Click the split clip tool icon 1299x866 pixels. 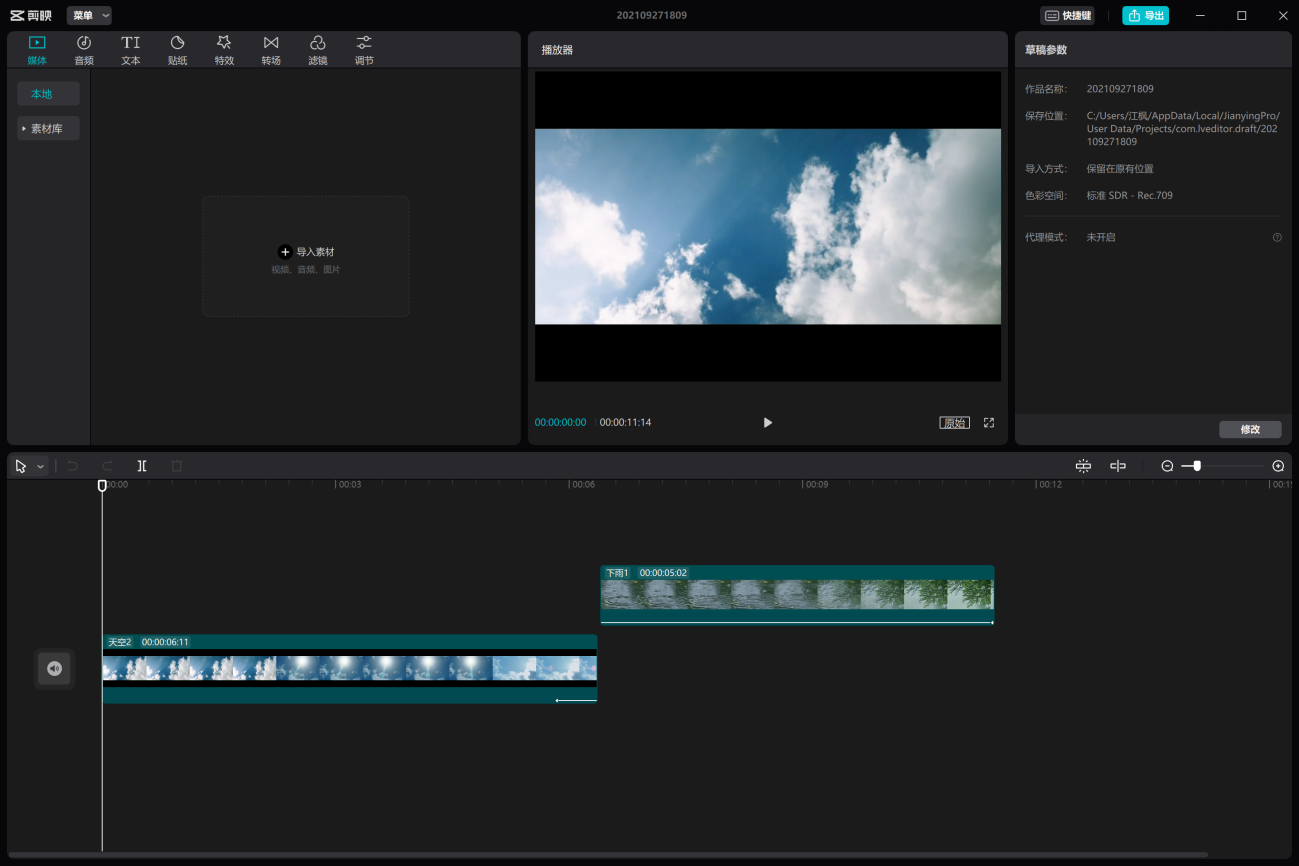coord(142,466)
